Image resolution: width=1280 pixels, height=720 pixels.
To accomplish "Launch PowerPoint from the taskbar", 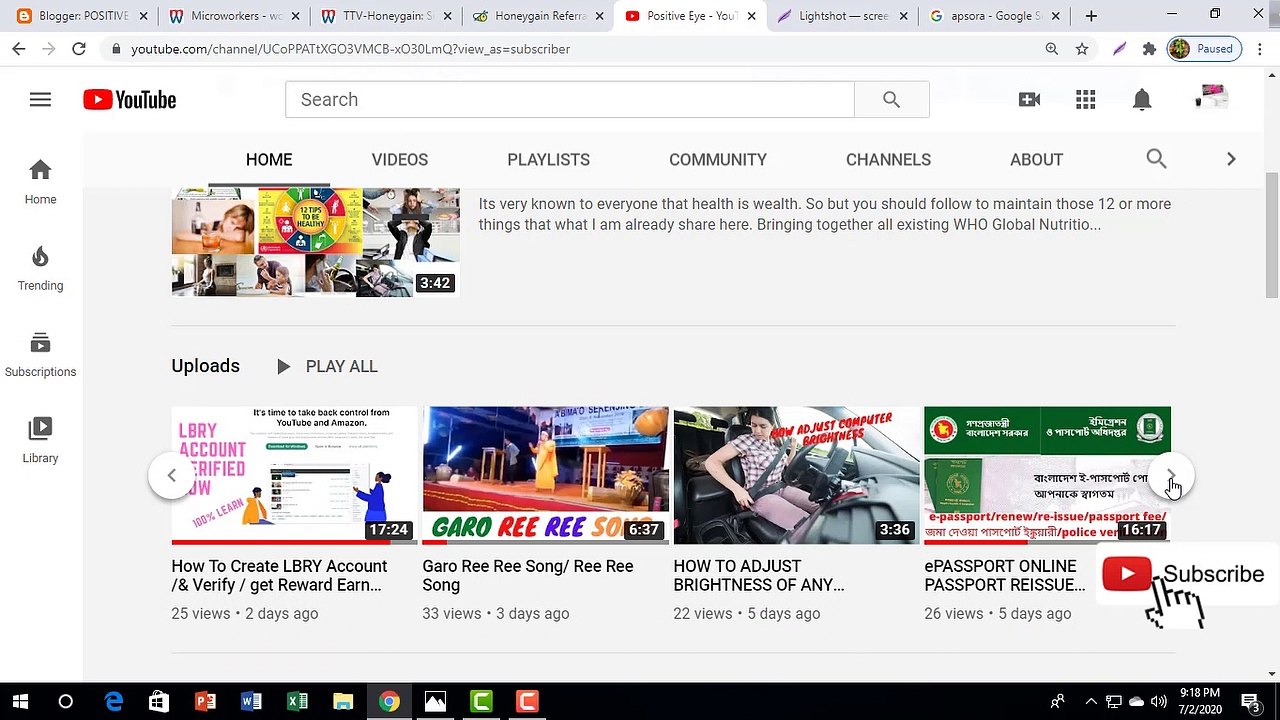I will tap(205, 702).
